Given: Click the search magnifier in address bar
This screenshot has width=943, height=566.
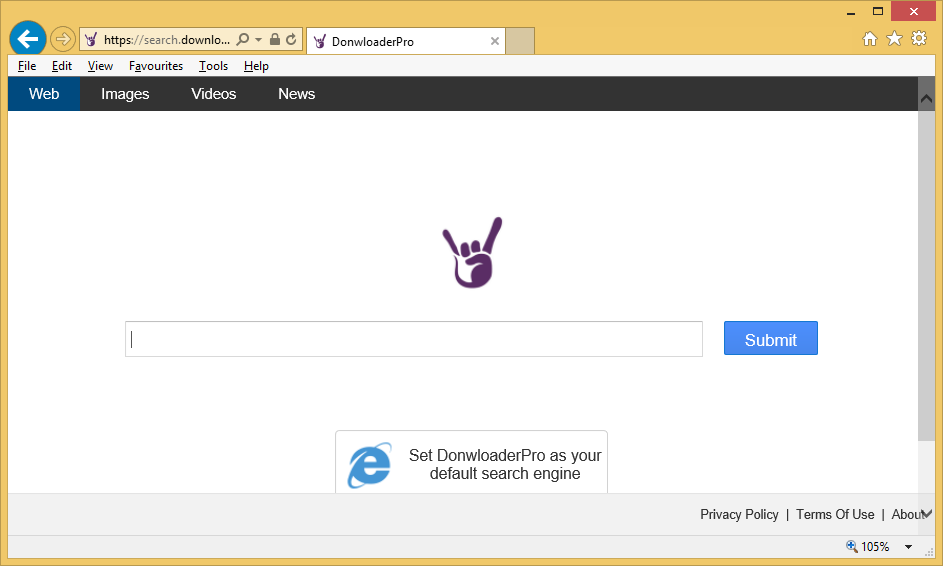Looking at the screenshot, I should [x=243, y=40].
